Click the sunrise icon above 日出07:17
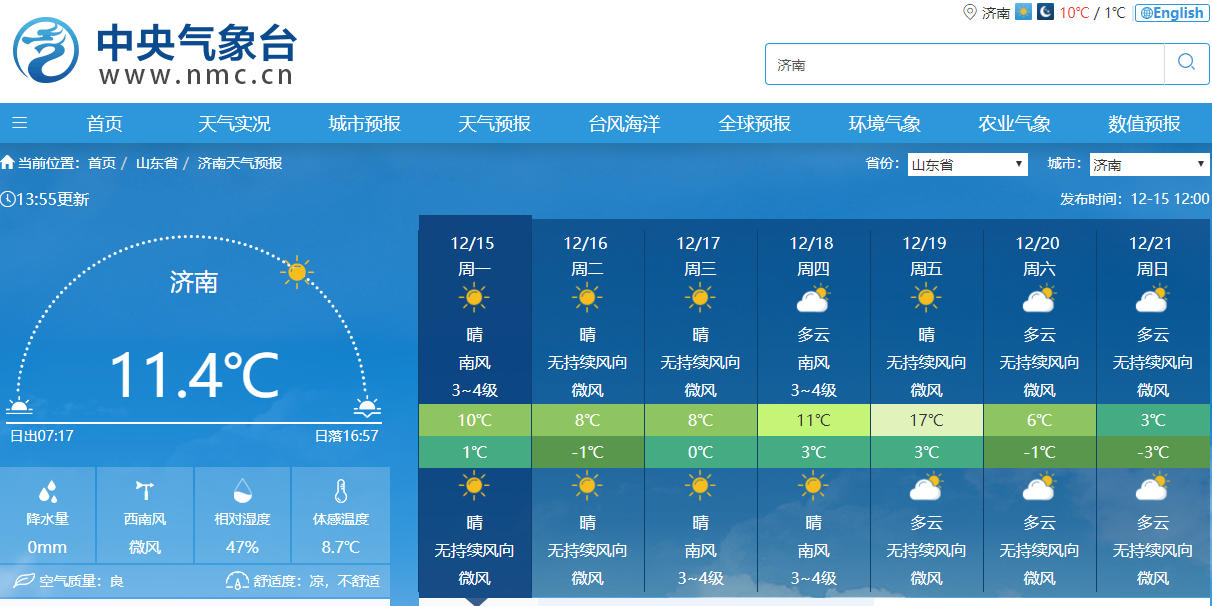This screenshot has height=606, width=1212. [19, 406]
